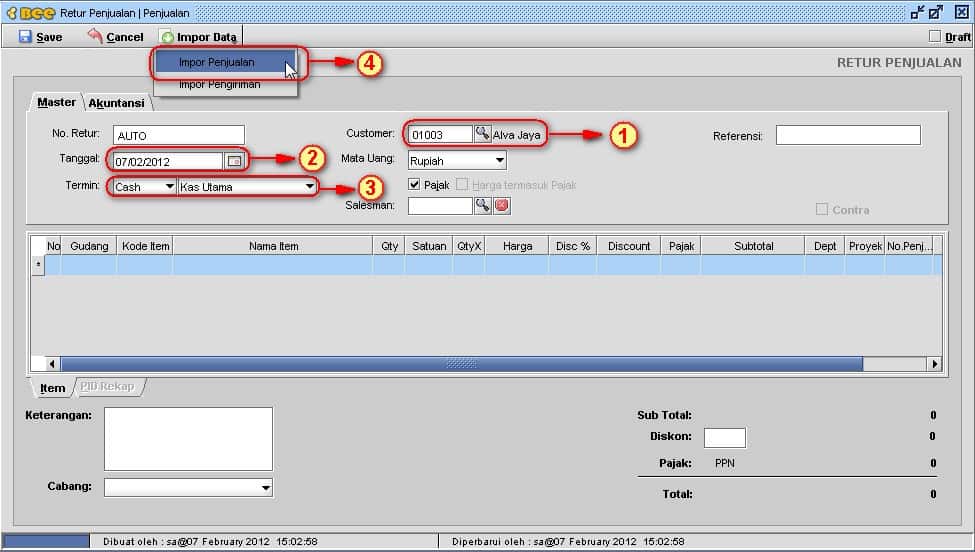Enable the Draft checkbox
The height and width of the screenshot is (552, 975).
[x=935, y=37]
